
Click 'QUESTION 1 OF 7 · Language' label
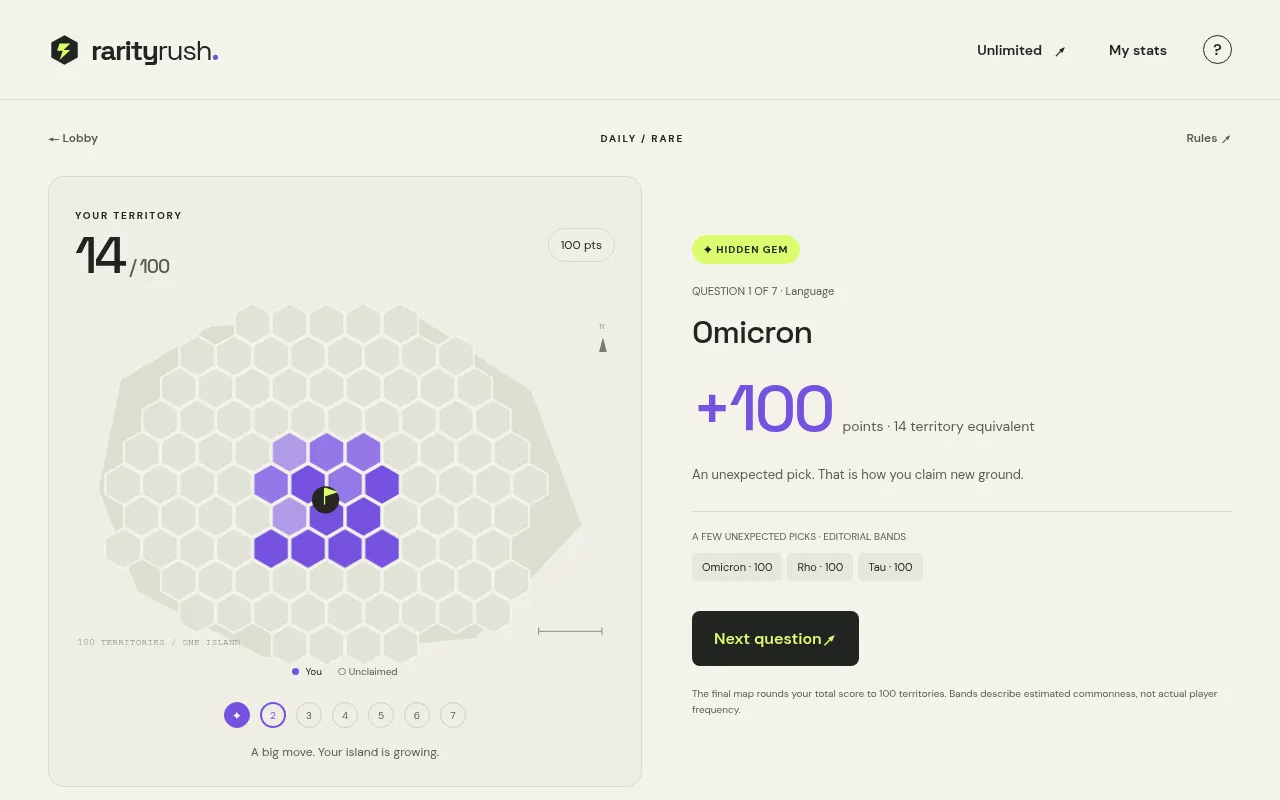[x=763, y=291]
